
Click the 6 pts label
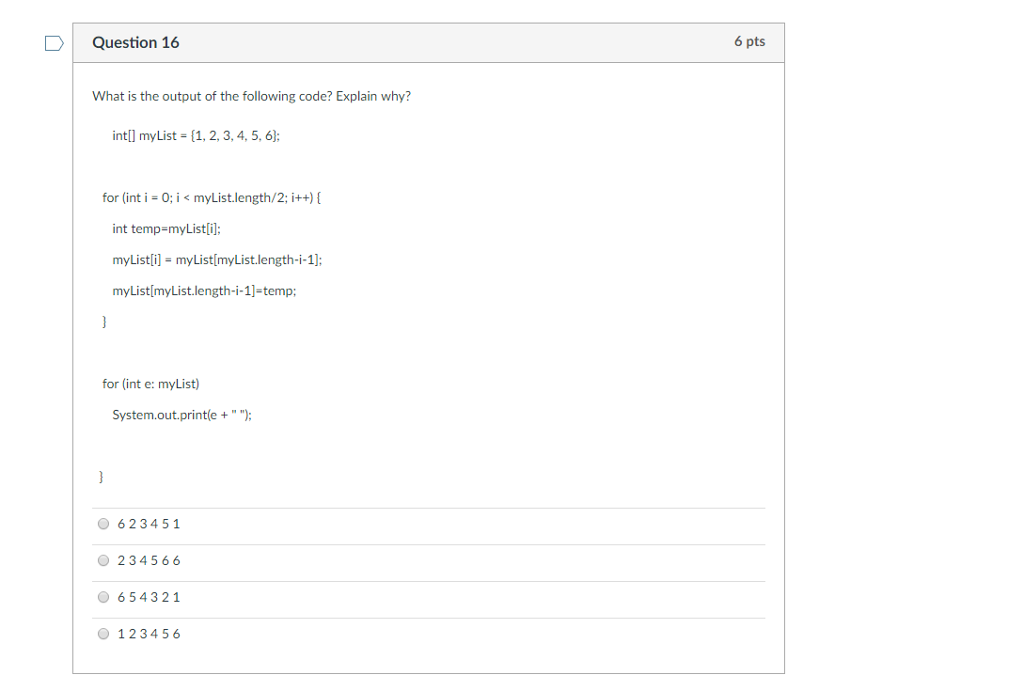[750, 41]
